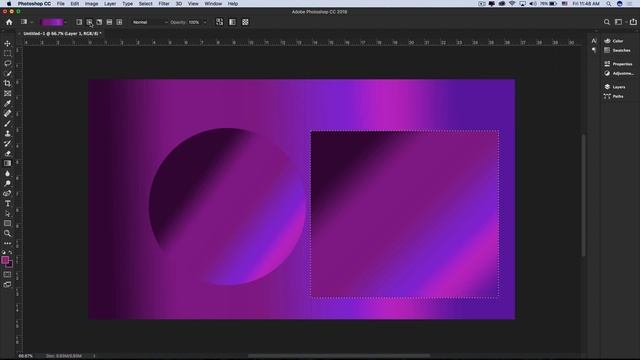Open the Search icon in options bar
Screen dimensions: 640x360
coord(607,22)
